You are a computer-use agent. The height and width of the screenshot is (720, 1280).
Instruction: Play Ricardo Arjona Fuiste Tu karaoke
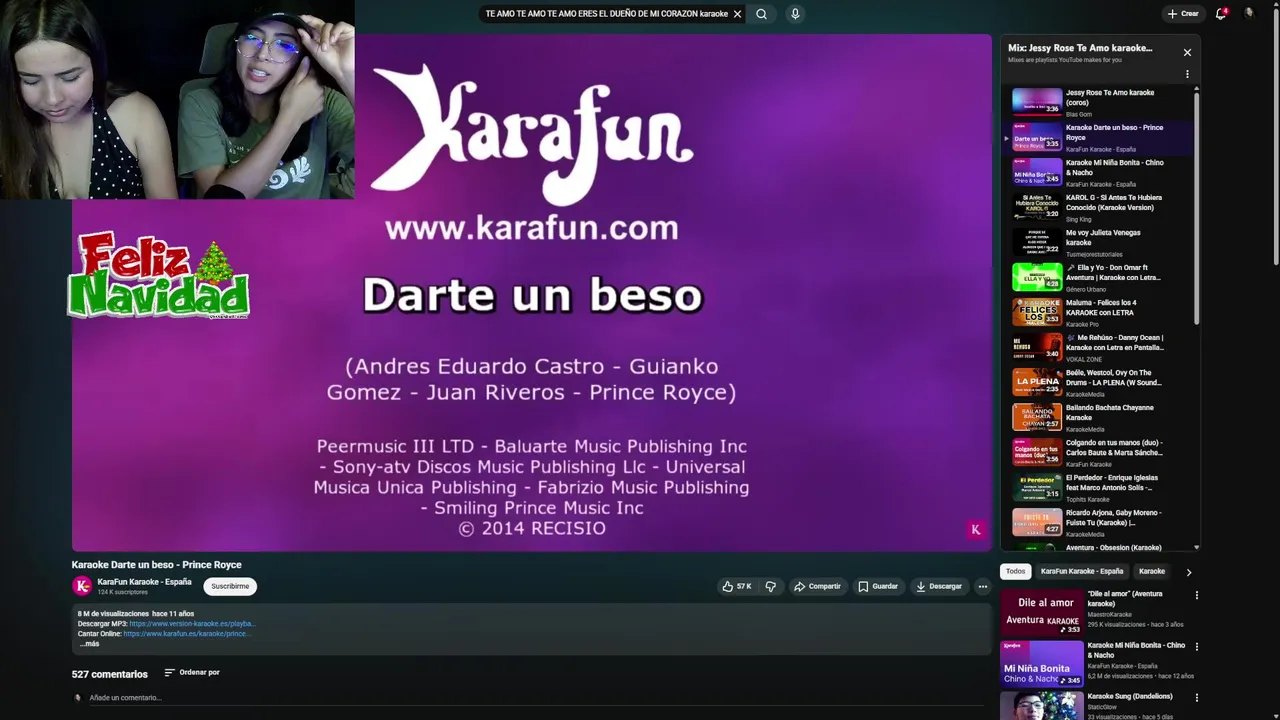[1098, 523]
